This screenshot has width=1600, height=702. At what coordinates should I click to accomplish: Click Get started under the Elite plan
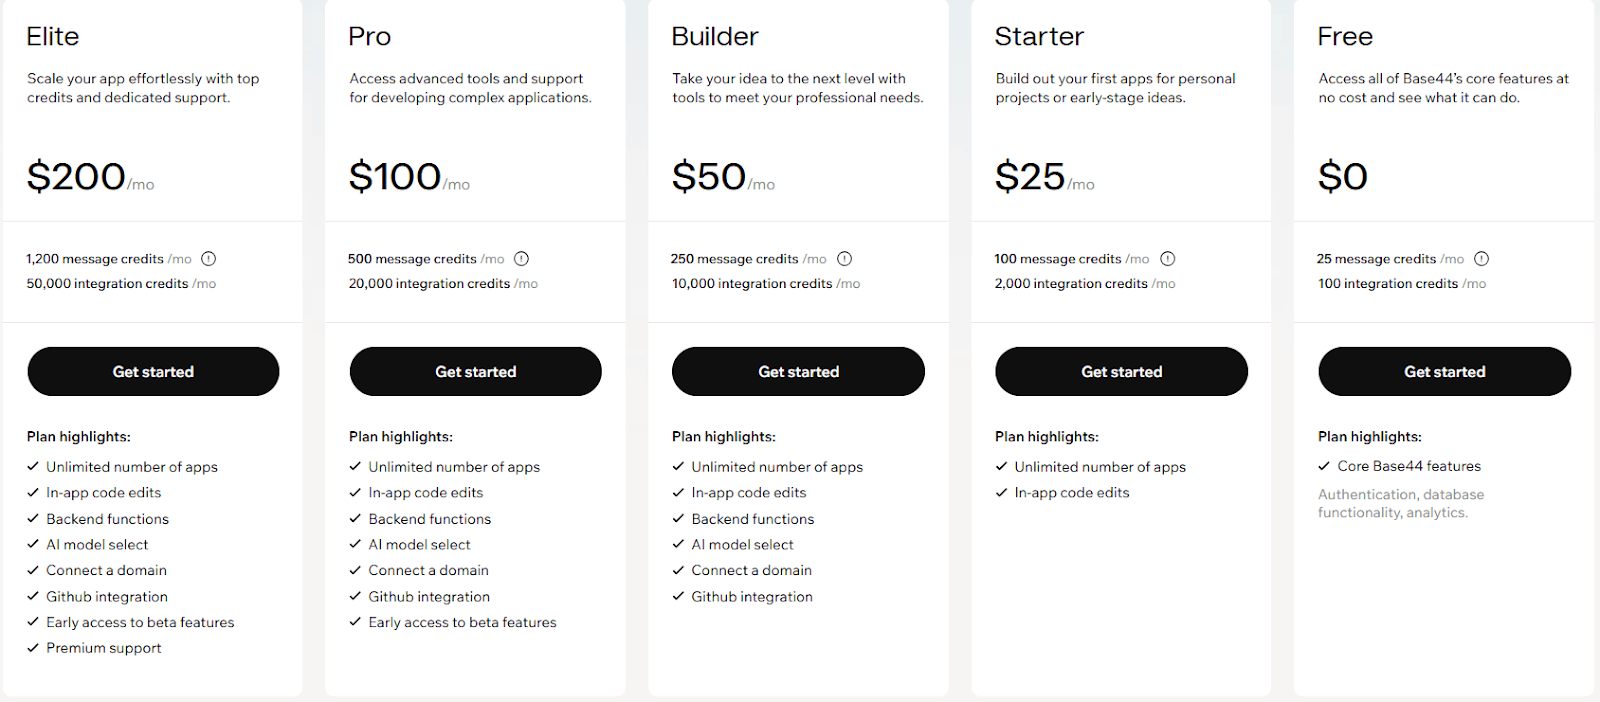(x=153, y=371)
